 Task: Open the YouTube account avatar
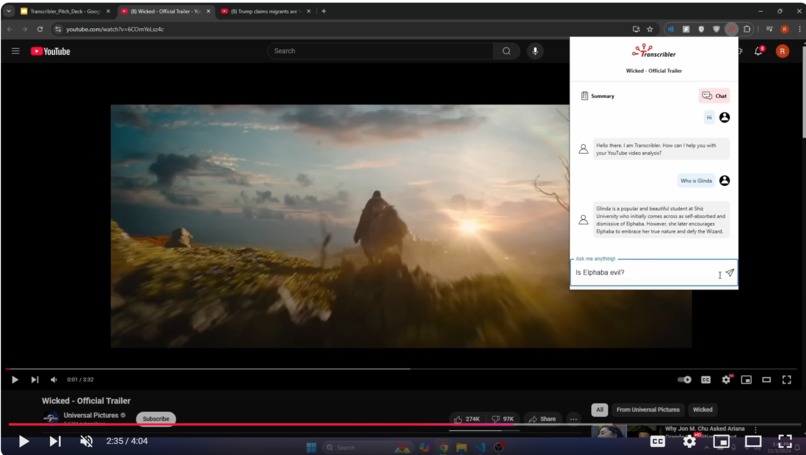click(782, 51)
